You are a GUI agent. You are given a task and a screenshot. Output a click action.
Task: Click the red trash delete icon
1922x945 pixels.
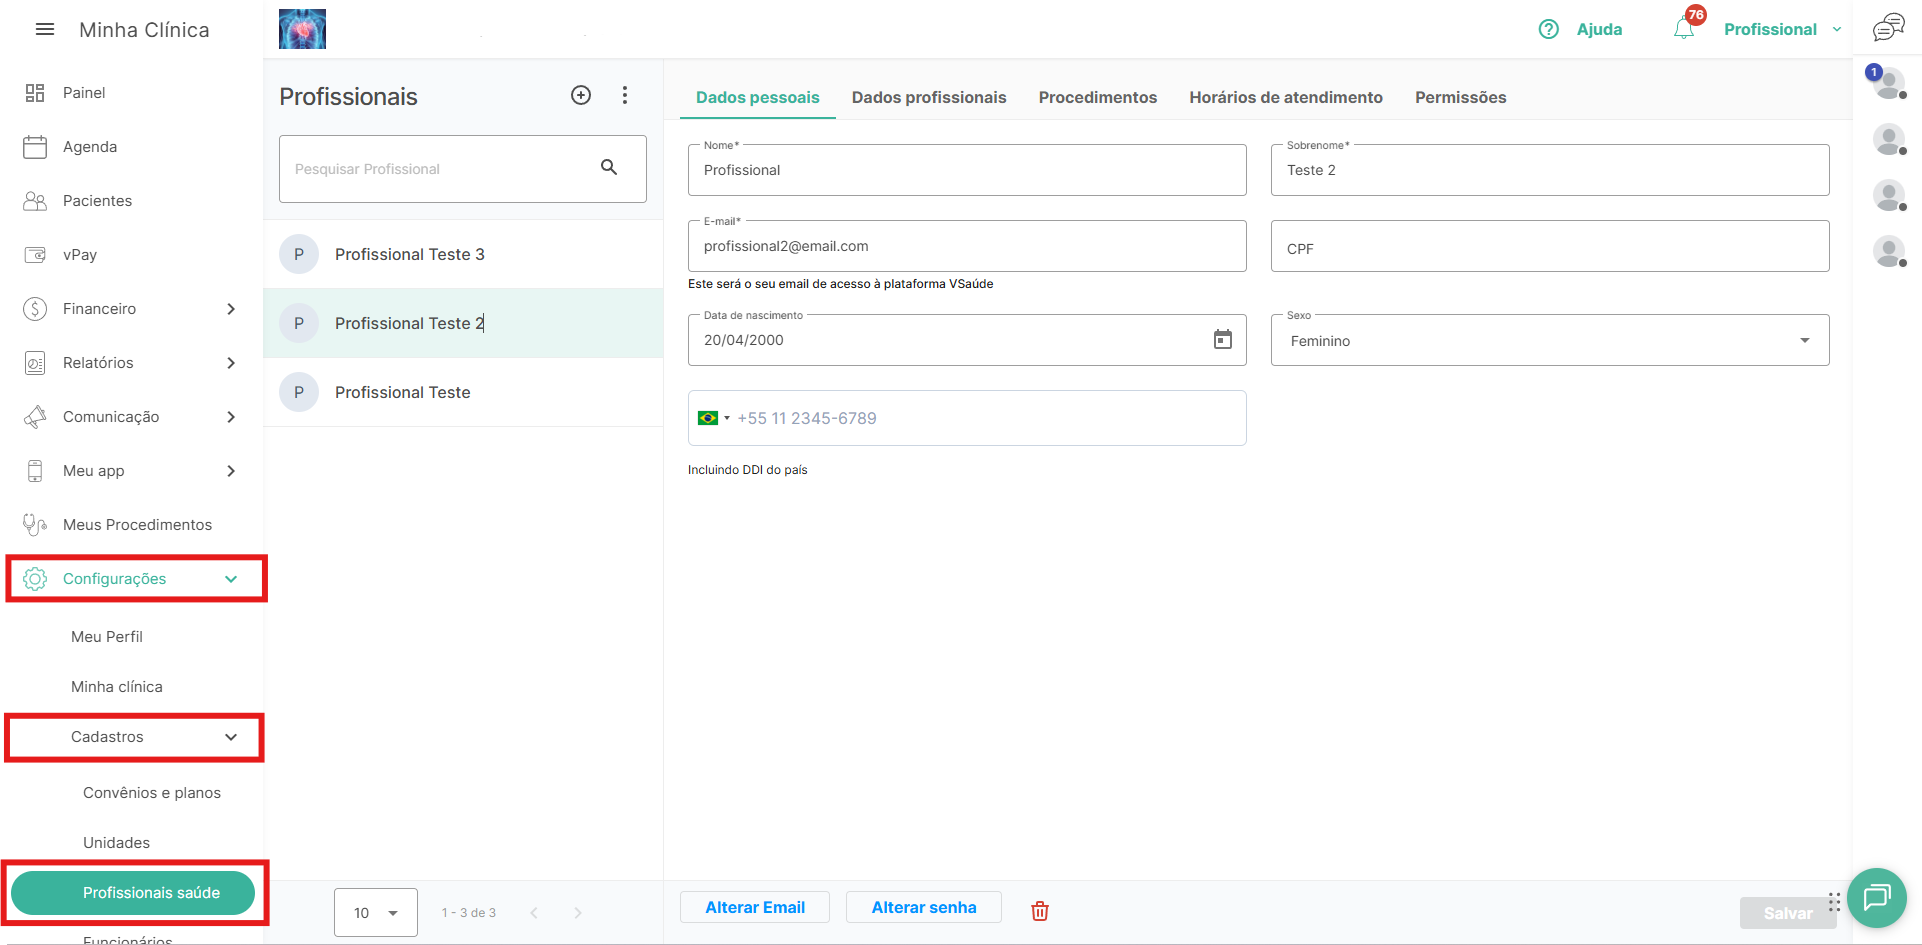pos(1040,910)
